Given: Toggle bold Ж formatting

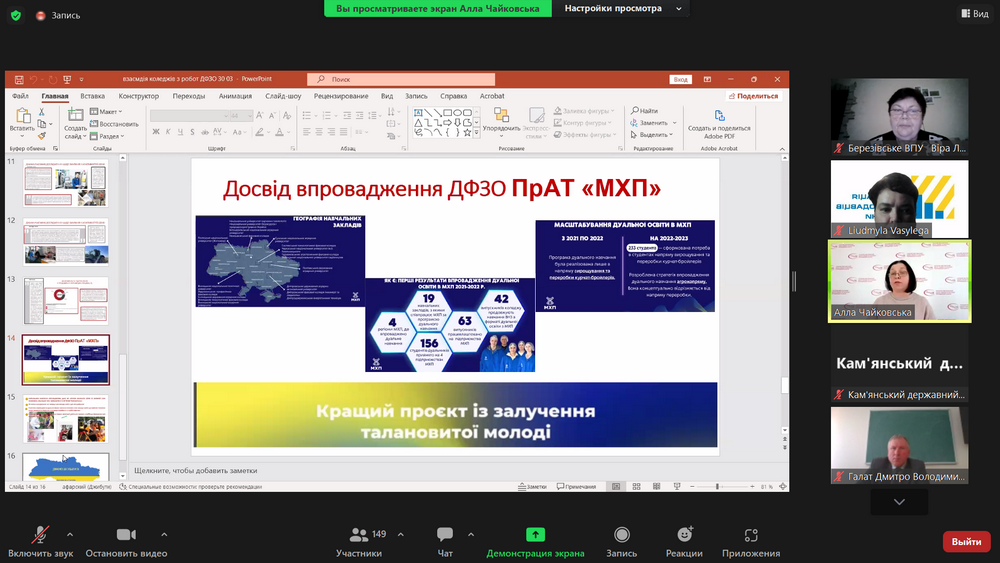Looking at the screenshot, I should (156, 132).
